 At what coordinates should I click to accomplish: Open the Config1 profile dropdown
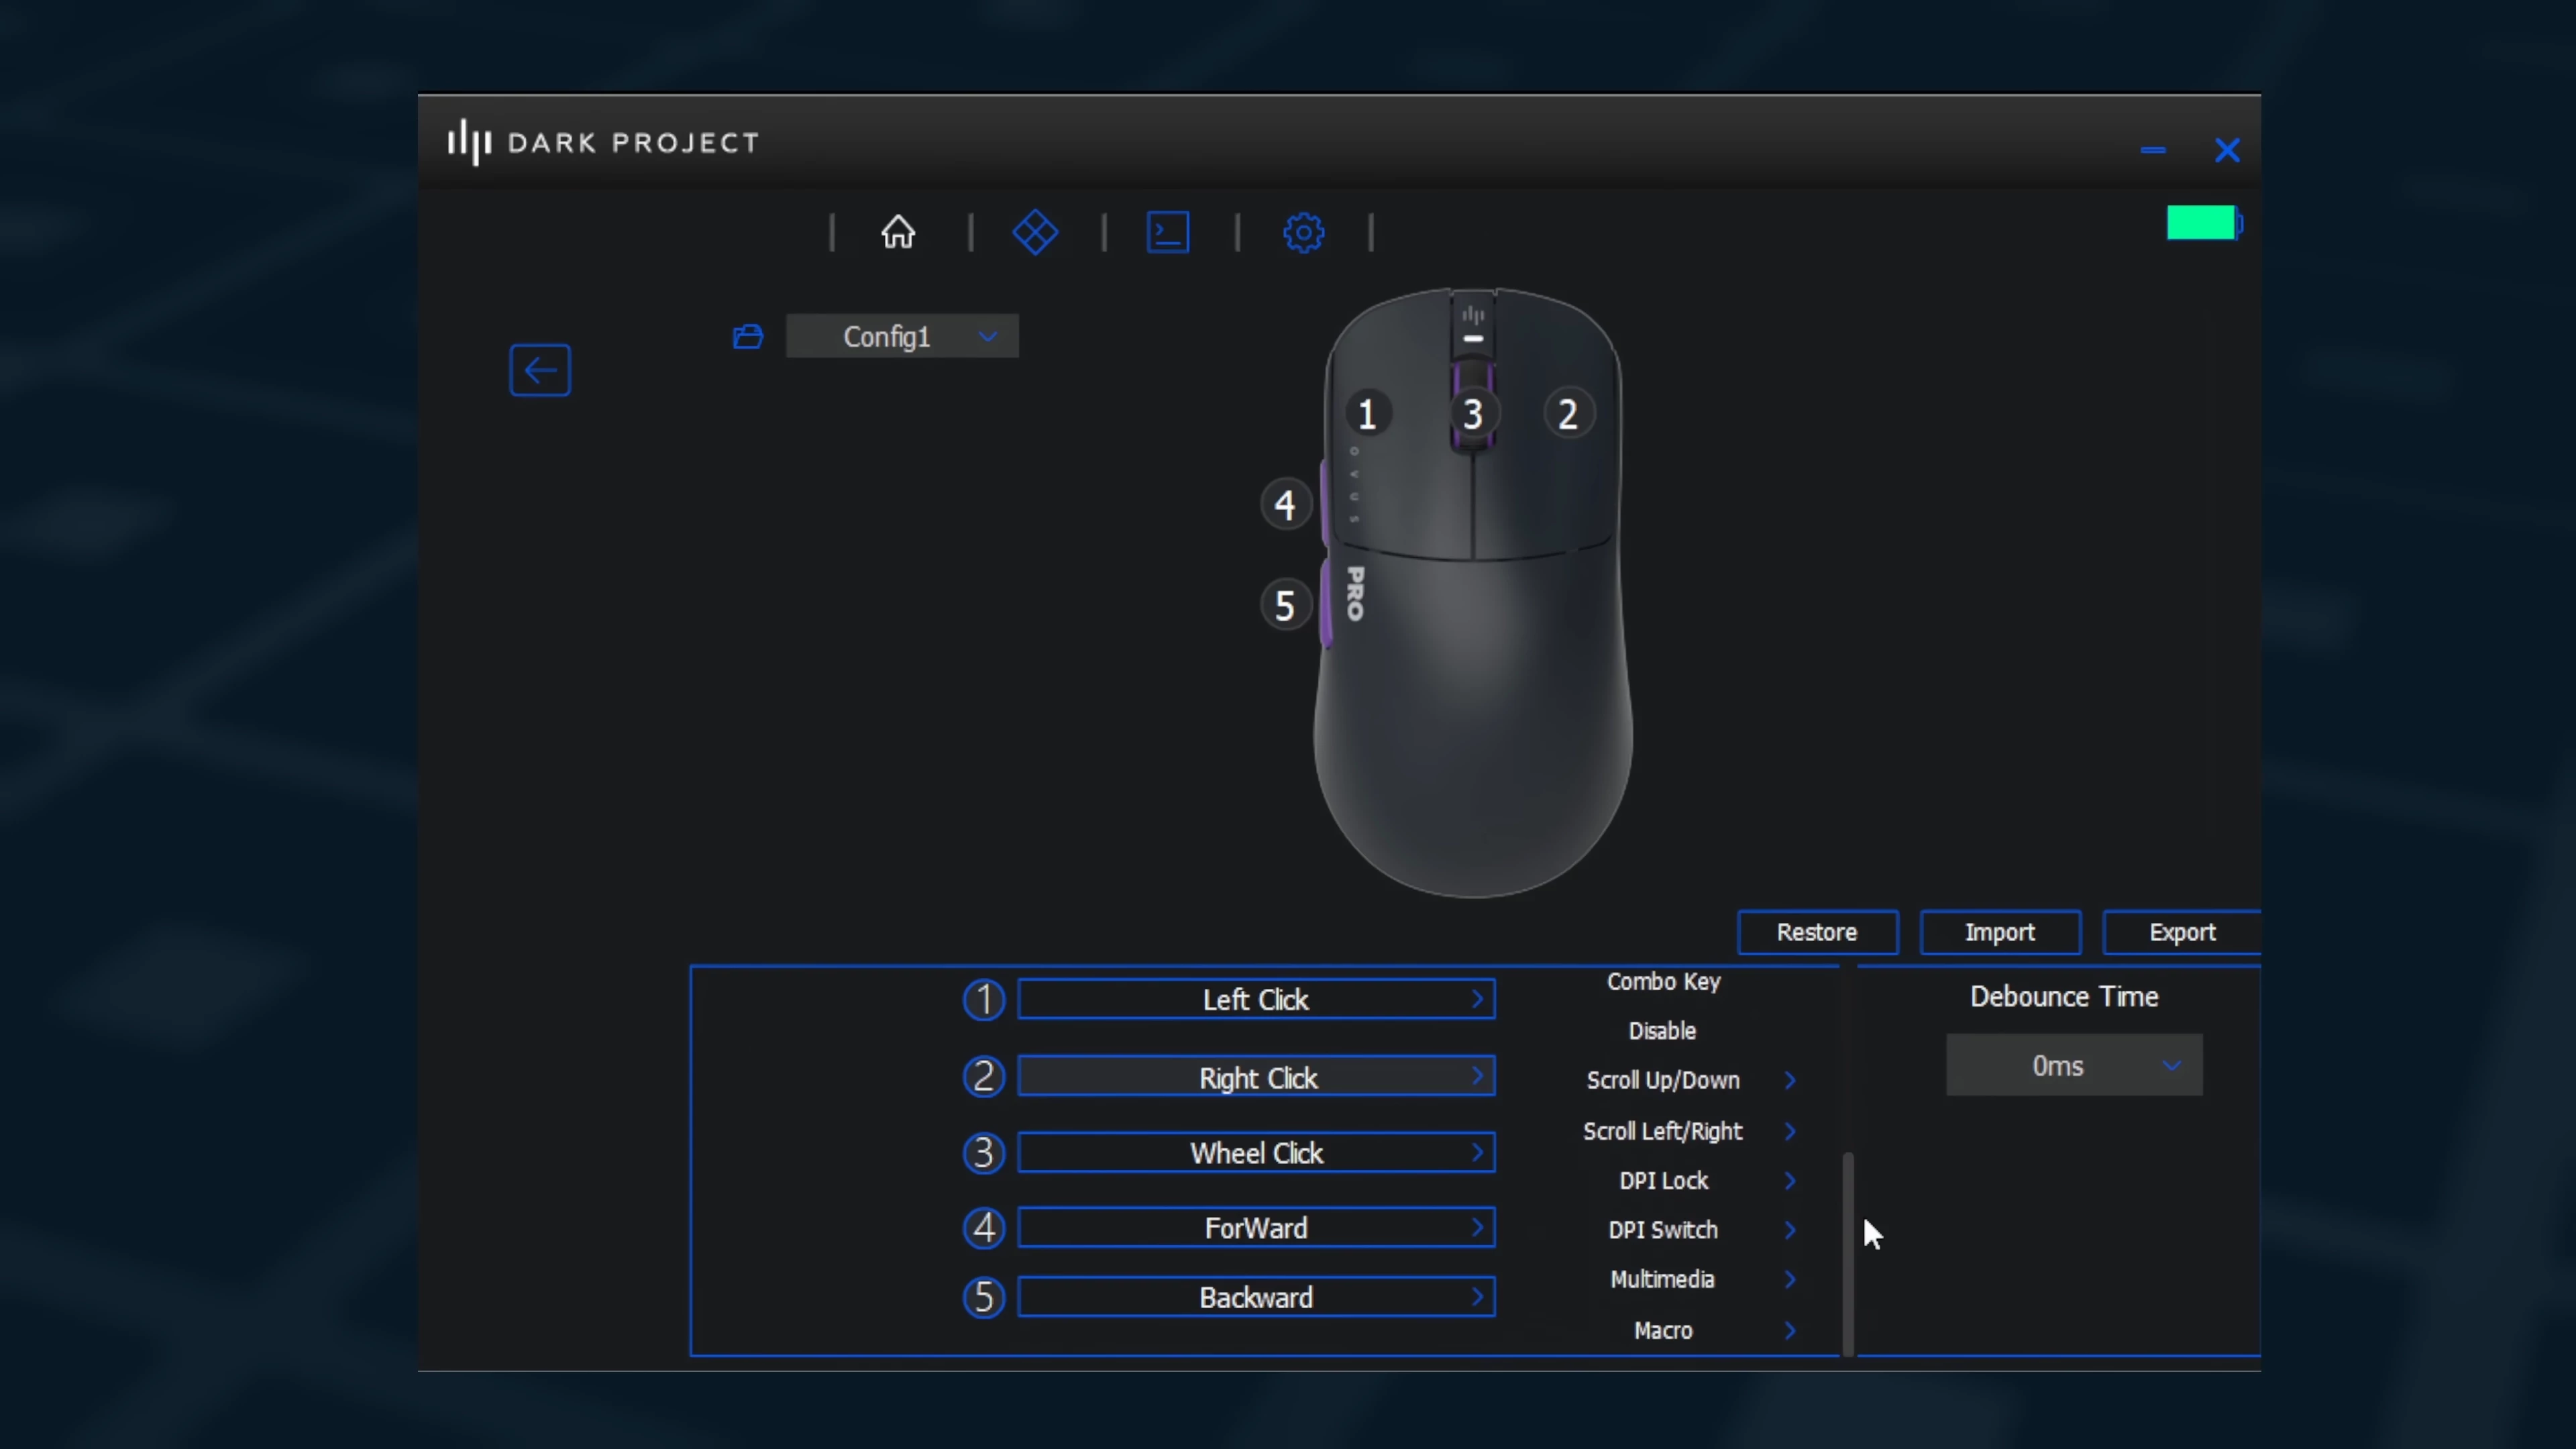[x=902, y=336]
